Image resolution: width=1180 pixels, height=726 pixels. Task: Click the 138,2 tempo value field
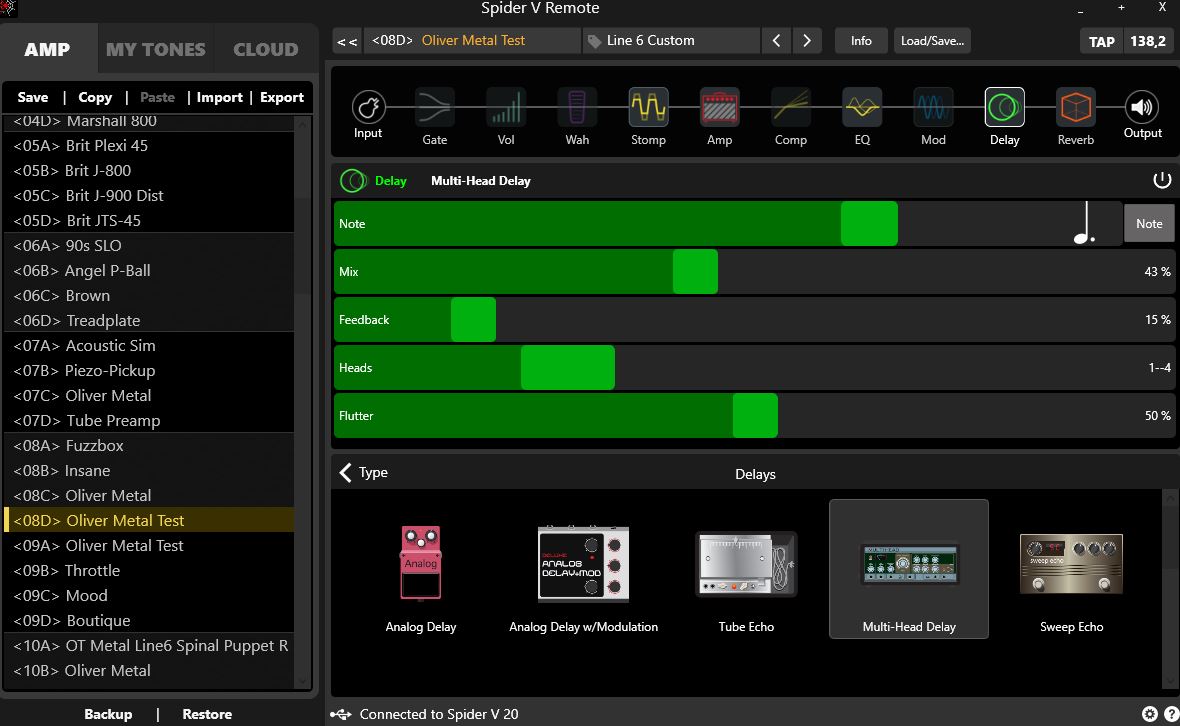[x=1148, y=41]
